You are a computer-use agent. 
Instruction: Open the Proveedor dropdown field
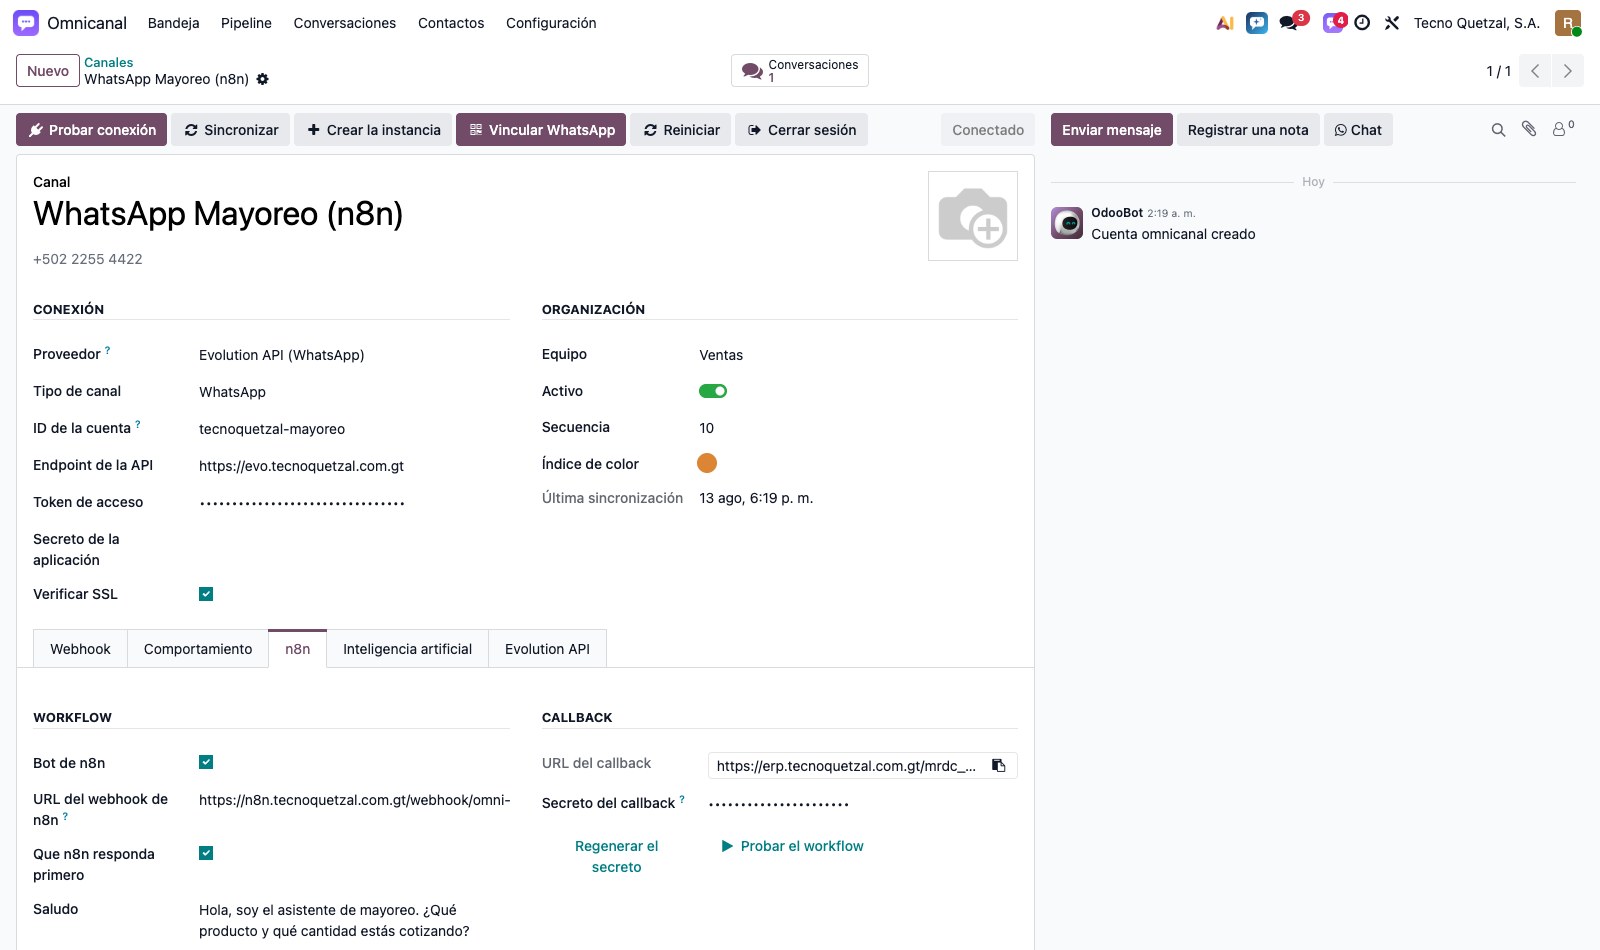pyautogui.click(x=354, y=355)
